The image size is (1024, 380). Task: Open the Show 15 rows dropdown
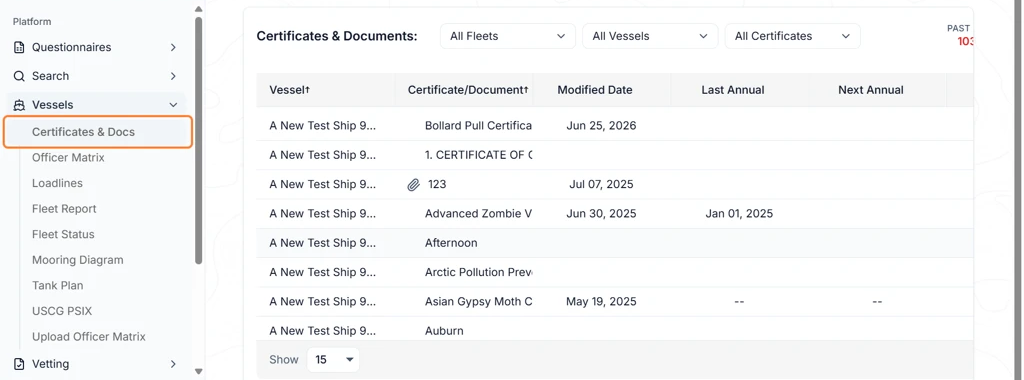coord(333,360)
